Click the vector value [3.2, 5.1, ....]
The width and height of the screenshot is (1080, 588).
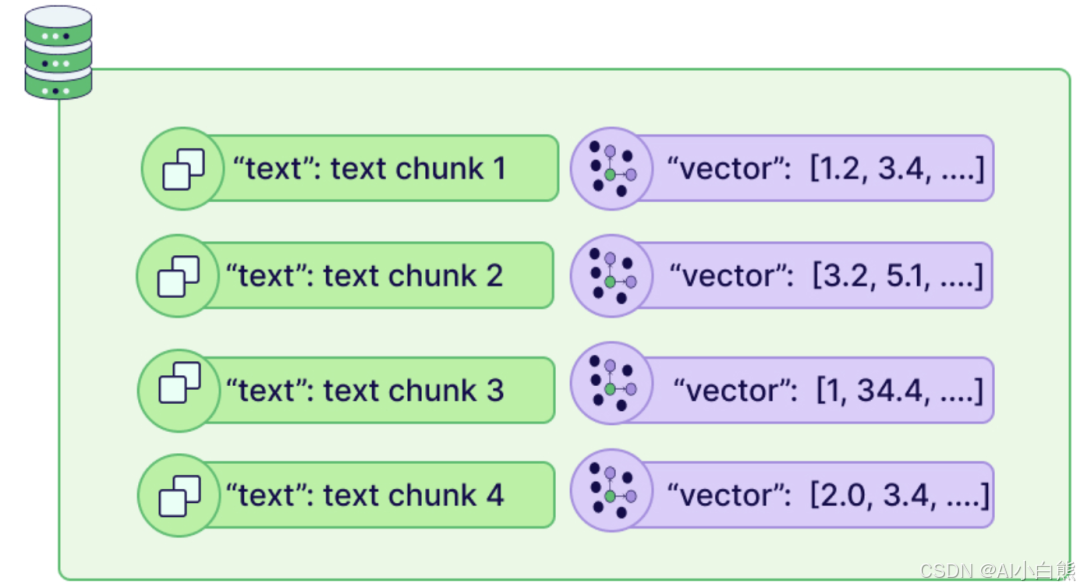(x=897, y=276)
